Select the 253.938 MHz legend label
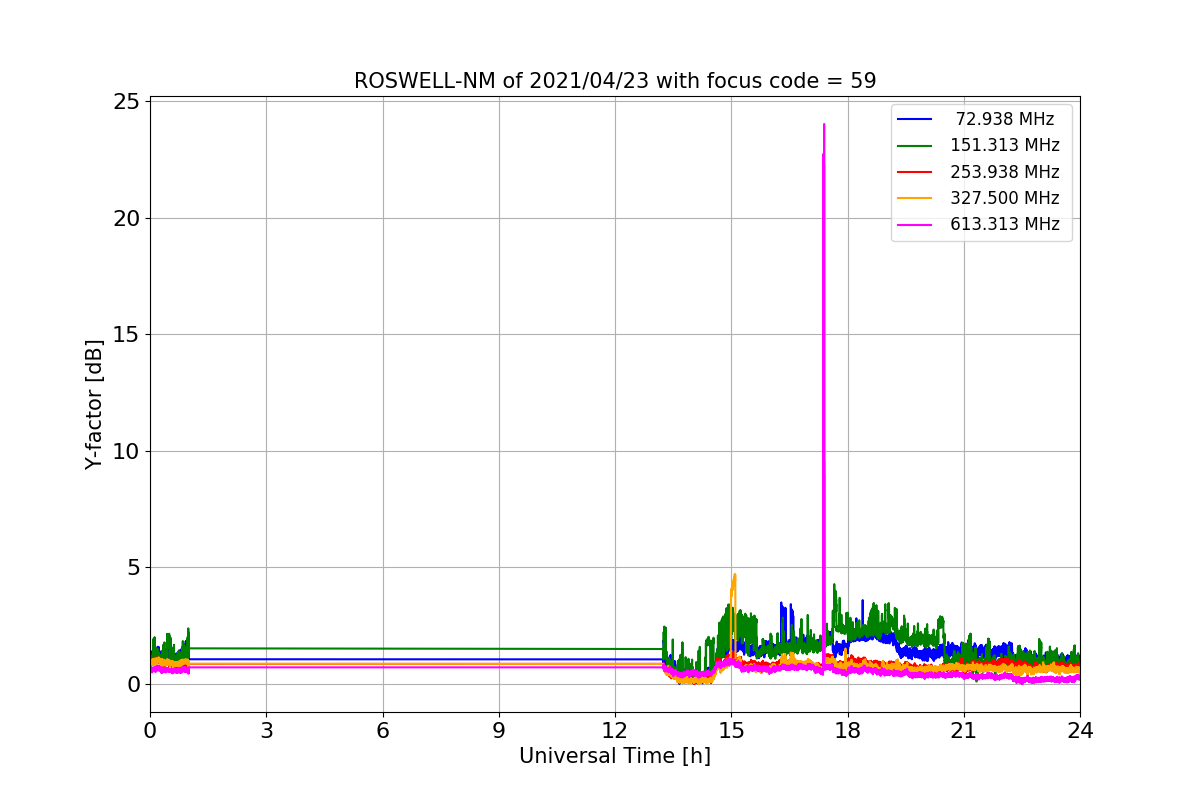The image size is (1200, 800). [1005, 172]
